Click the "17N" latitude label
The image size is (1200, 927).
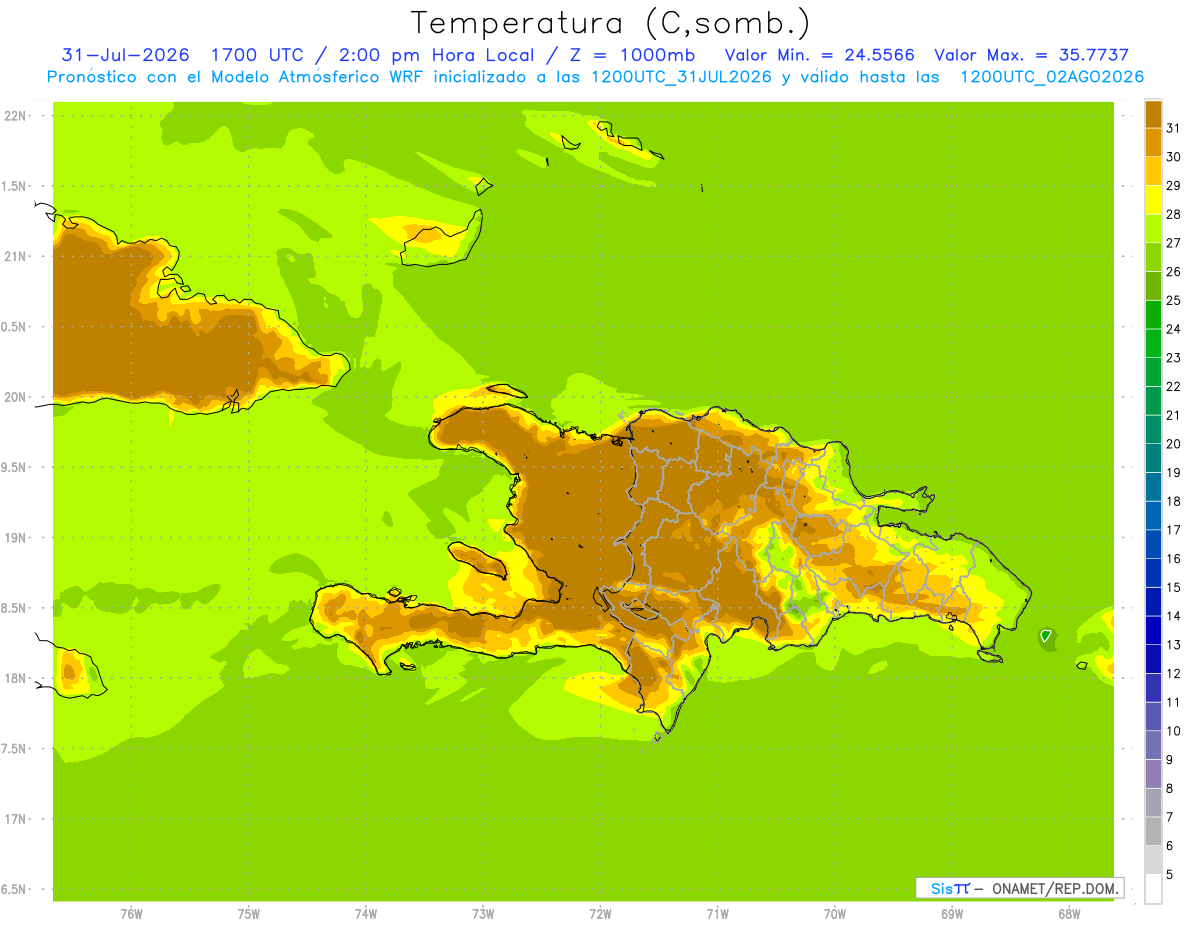point(15,819)
